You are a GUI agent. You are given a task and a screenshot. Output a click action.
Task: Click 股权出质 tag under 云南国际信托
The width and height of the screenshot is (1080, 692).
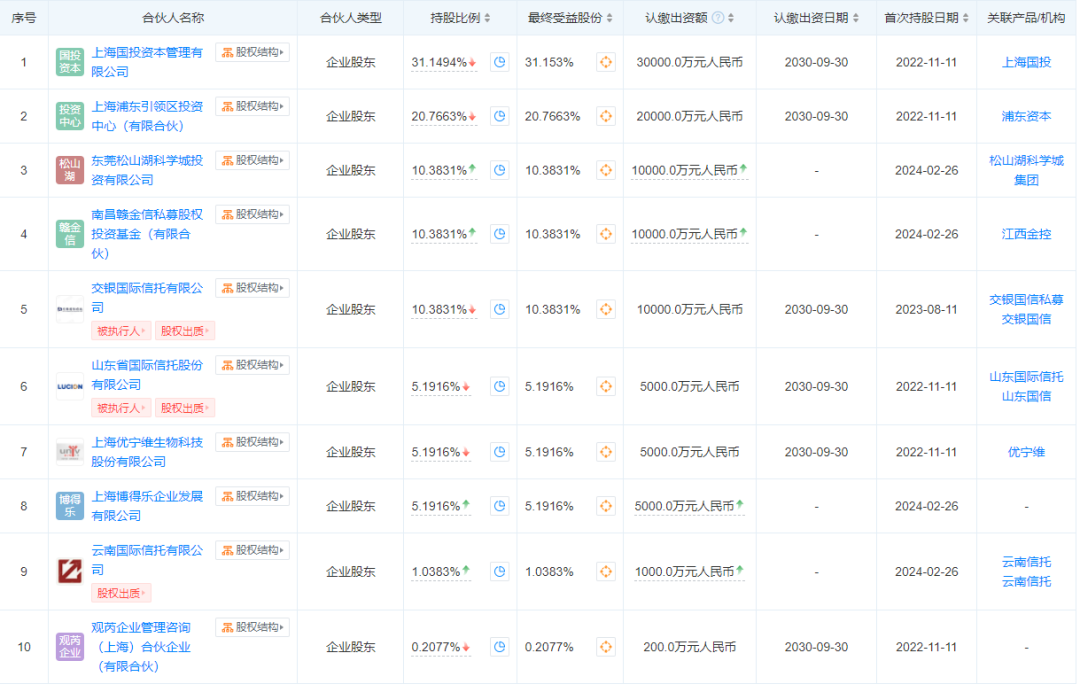click(x=121, y=594)
